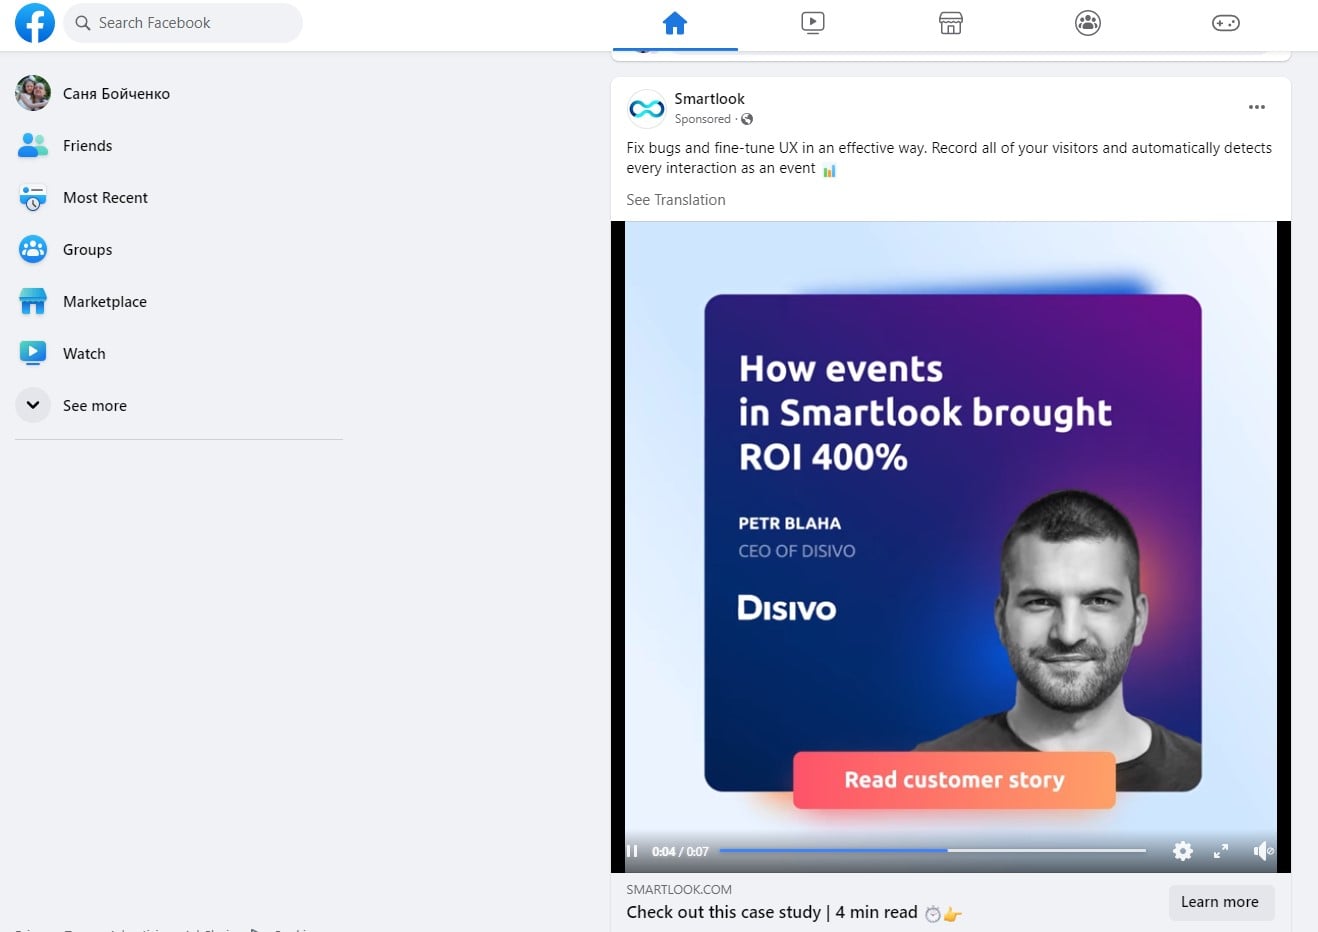The image size is (1318, 932).
Task: Go to Marketplace in the left sidebar
Action: click(x=105, y=302)
